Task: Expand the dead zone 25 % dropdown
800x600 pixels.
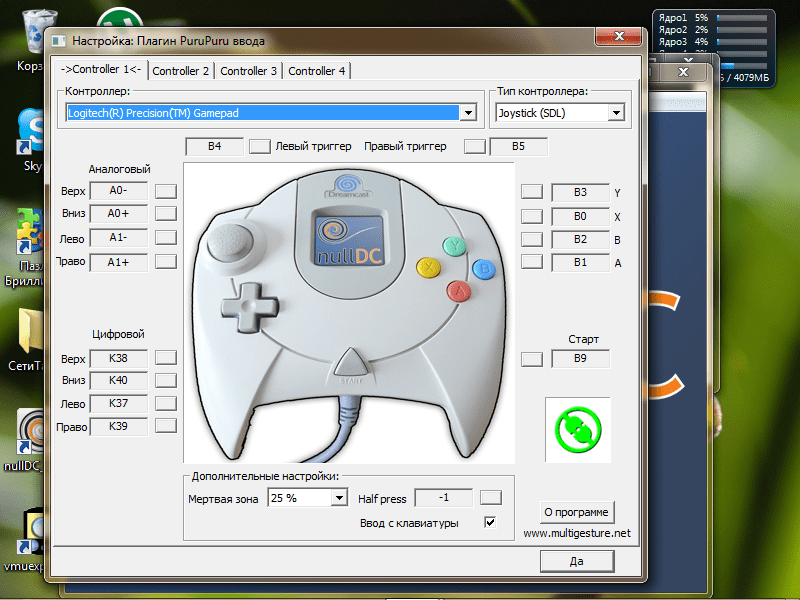Action: pos(339,497)
